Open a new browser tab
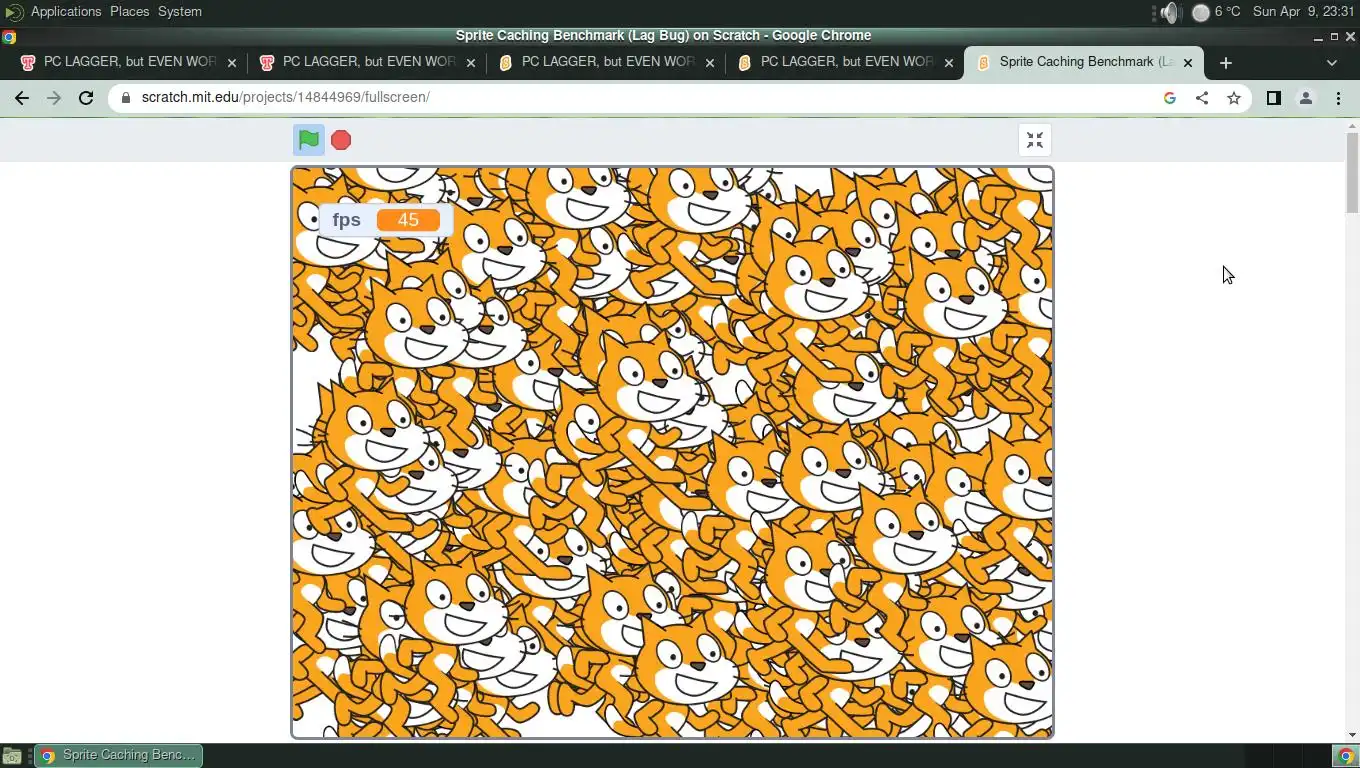Viewport: 1360px width, 768px height. (x=1226, y=62)
